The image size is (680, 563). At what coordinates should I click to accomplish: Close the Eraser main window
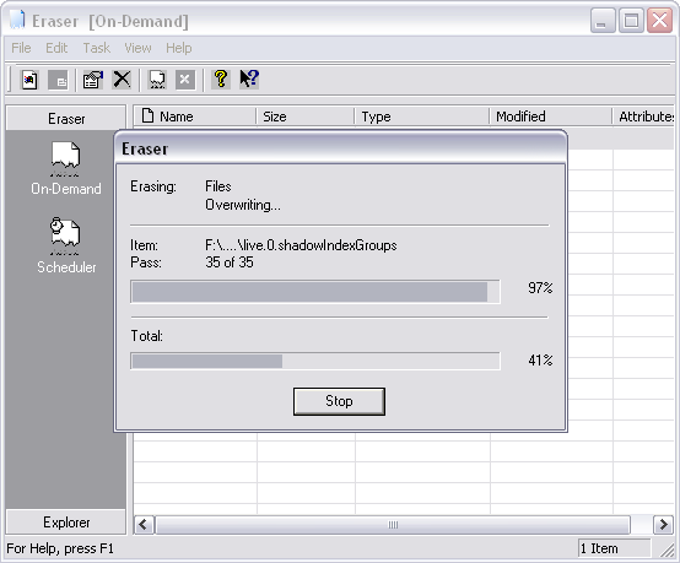pyautogui.click(x=660, y=20)
